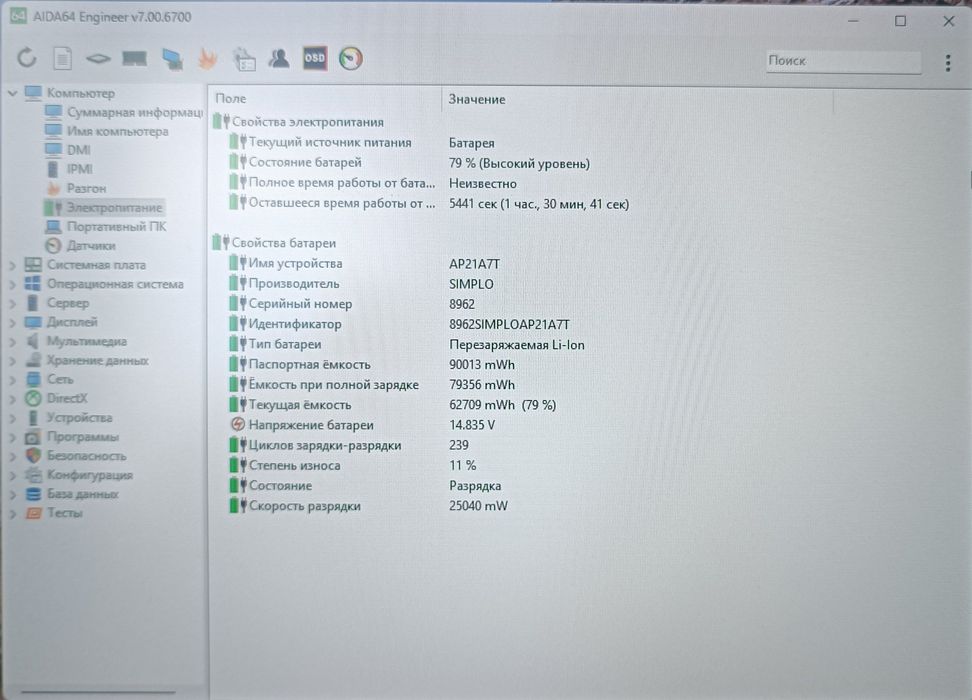The image size is (972, 700).
Task: Select Суммарная информация in the tree
Action: pyautogui.click(x=124, y=112)
